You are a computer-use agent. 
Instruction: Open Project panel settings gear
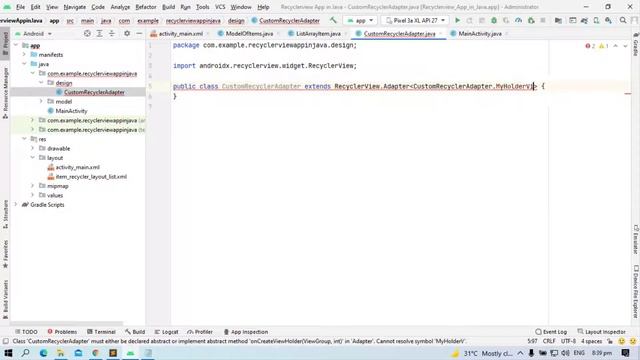[x=127, y=33]
